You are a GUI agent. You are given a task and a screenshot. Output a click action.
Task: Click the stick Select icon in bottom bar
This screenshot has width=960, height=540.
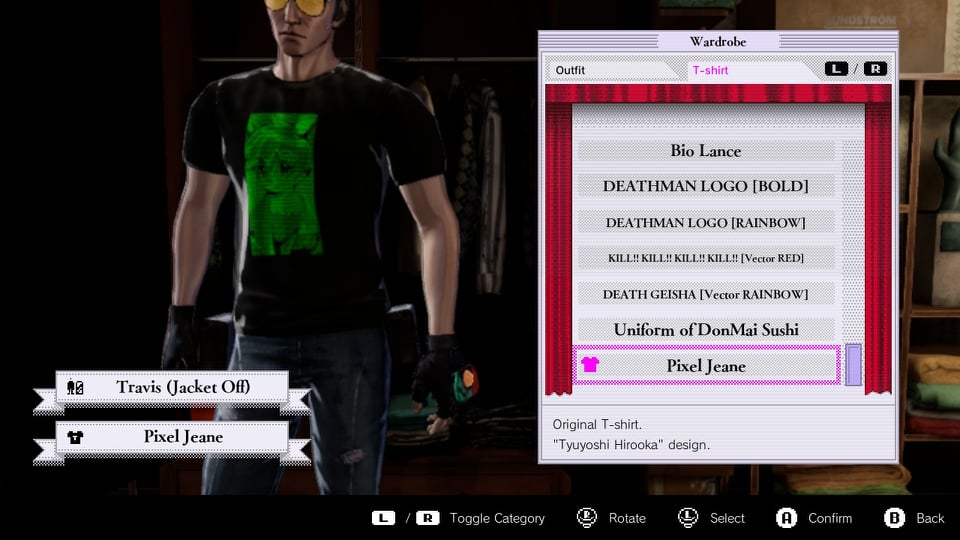point(688,518)
